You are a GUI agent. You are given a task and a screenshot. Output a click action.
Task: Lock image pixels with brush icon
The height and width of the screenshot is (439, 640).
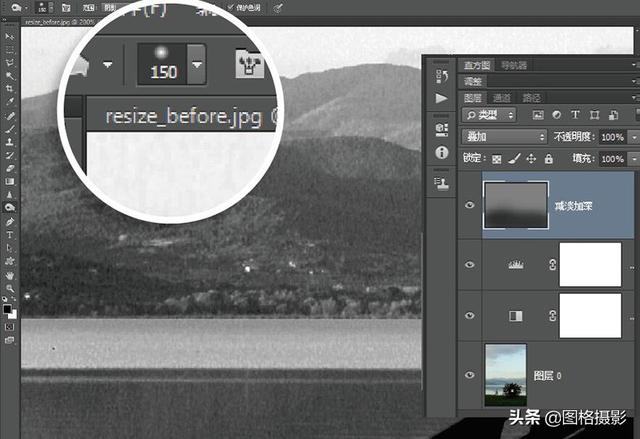[x=515, y=158]
